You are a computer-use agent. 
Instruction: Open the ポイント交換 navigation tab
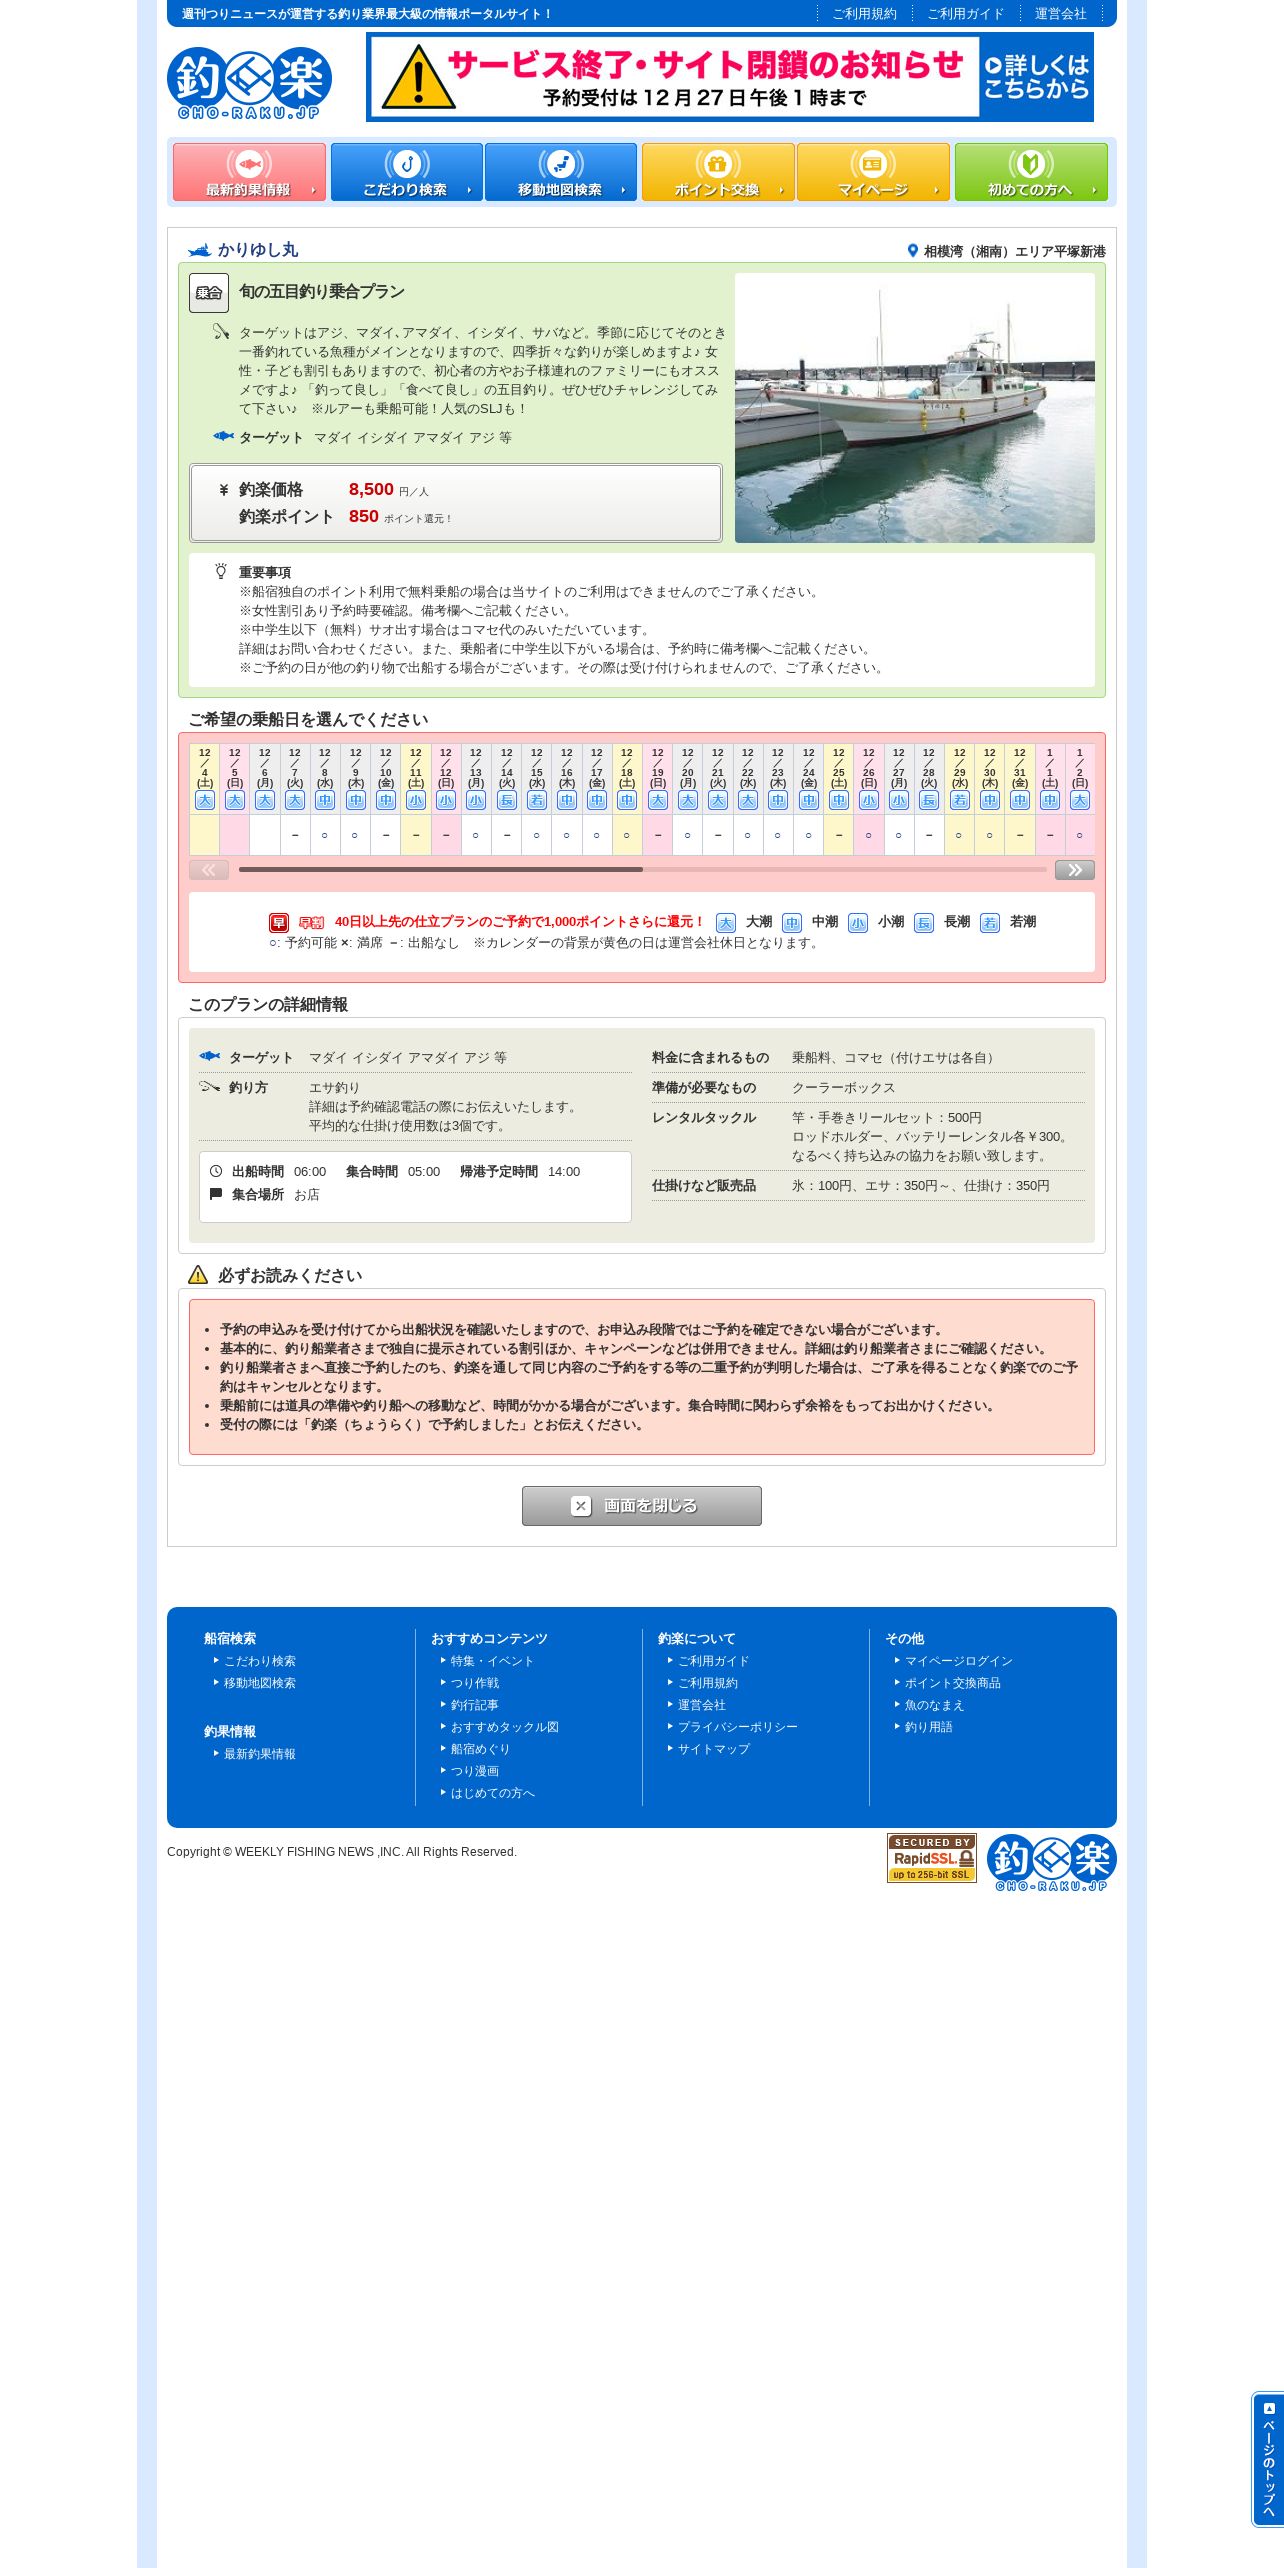(718, 172)
